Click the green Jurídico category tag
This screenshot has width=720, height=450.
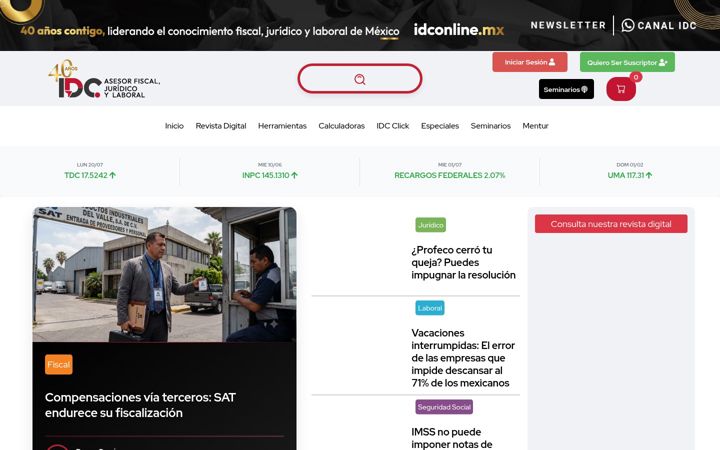pyautogui.click(x=431, y=225)
